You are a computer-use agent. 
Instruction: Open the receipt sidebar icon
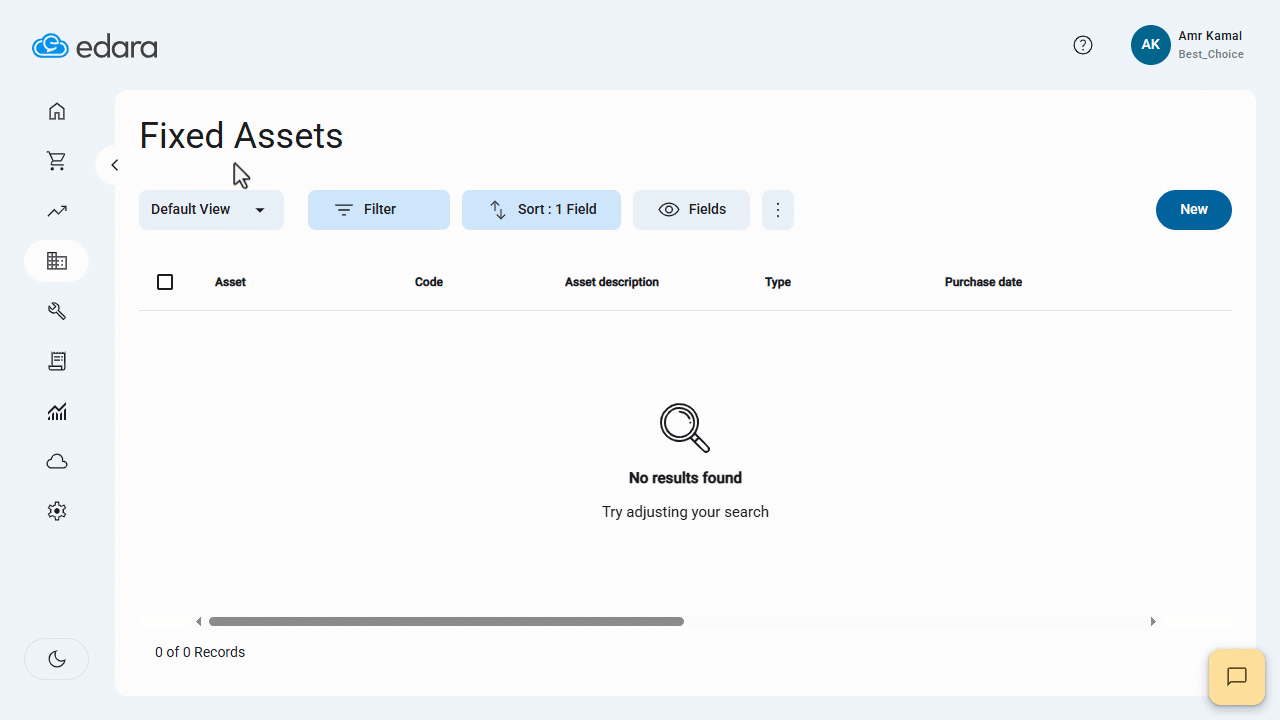(x=57, y=361)
